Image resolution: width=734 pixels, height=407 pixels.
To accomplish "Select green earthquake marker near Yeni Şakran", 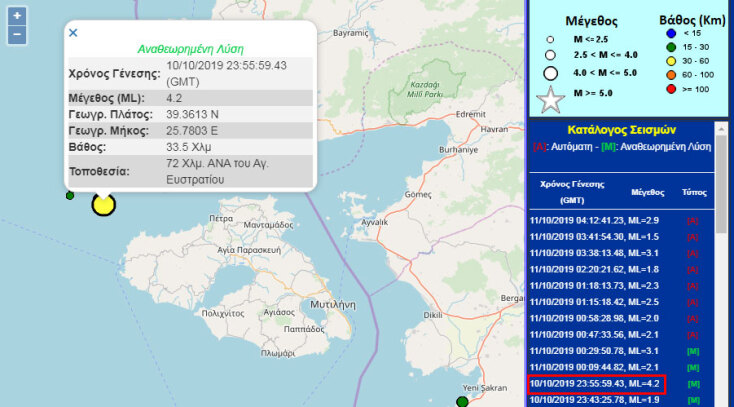I will 462,401.
